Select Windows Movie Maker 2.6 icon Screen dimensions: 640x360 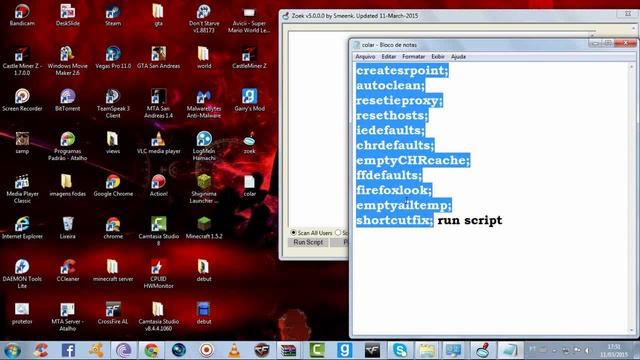point(68,61)
